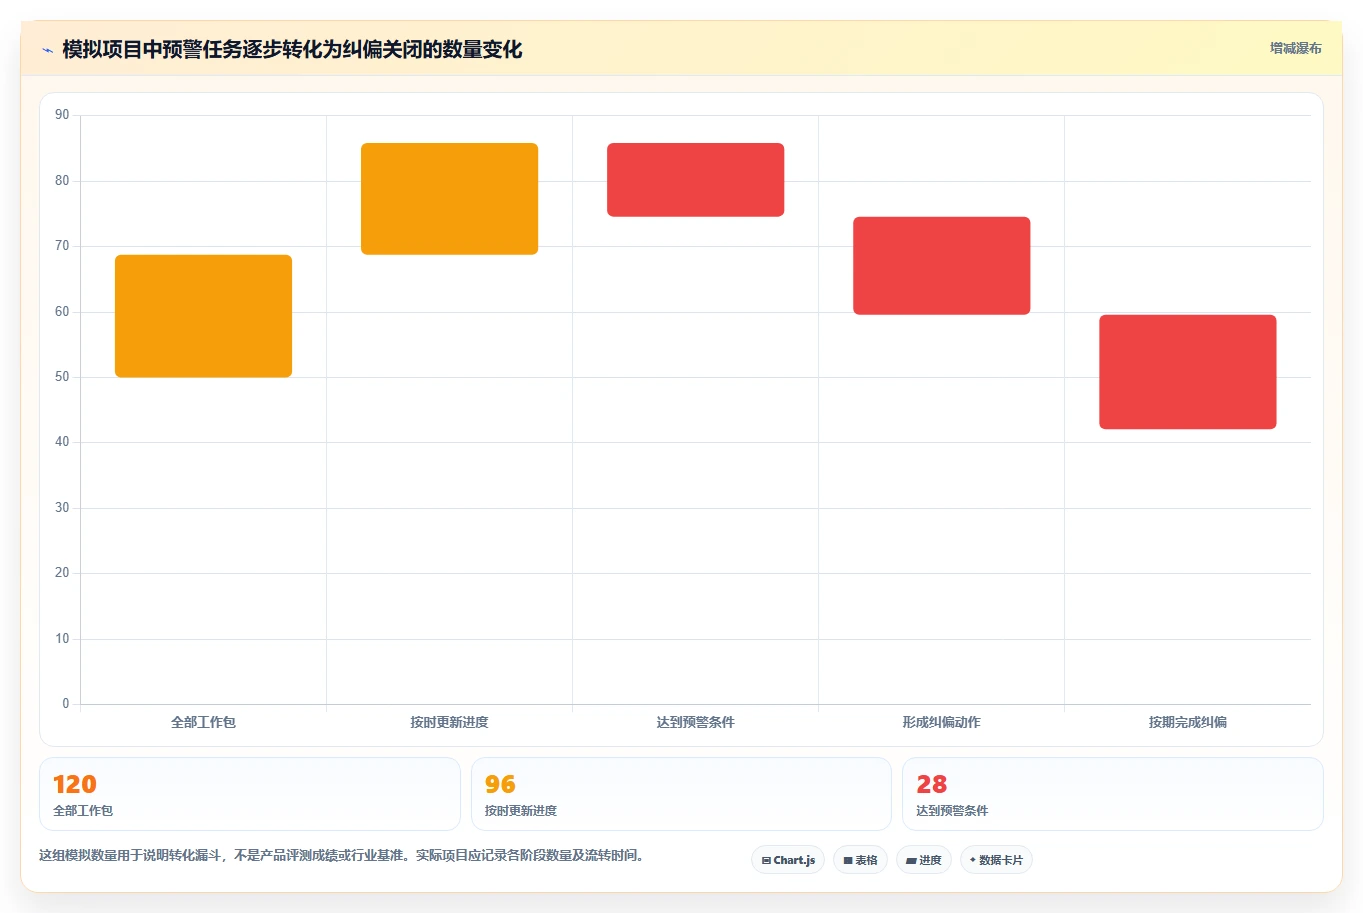Click the lightning icon beside the chart title
The width and height of the screenshot is (1363, 913).
click(x=47, y=50)
